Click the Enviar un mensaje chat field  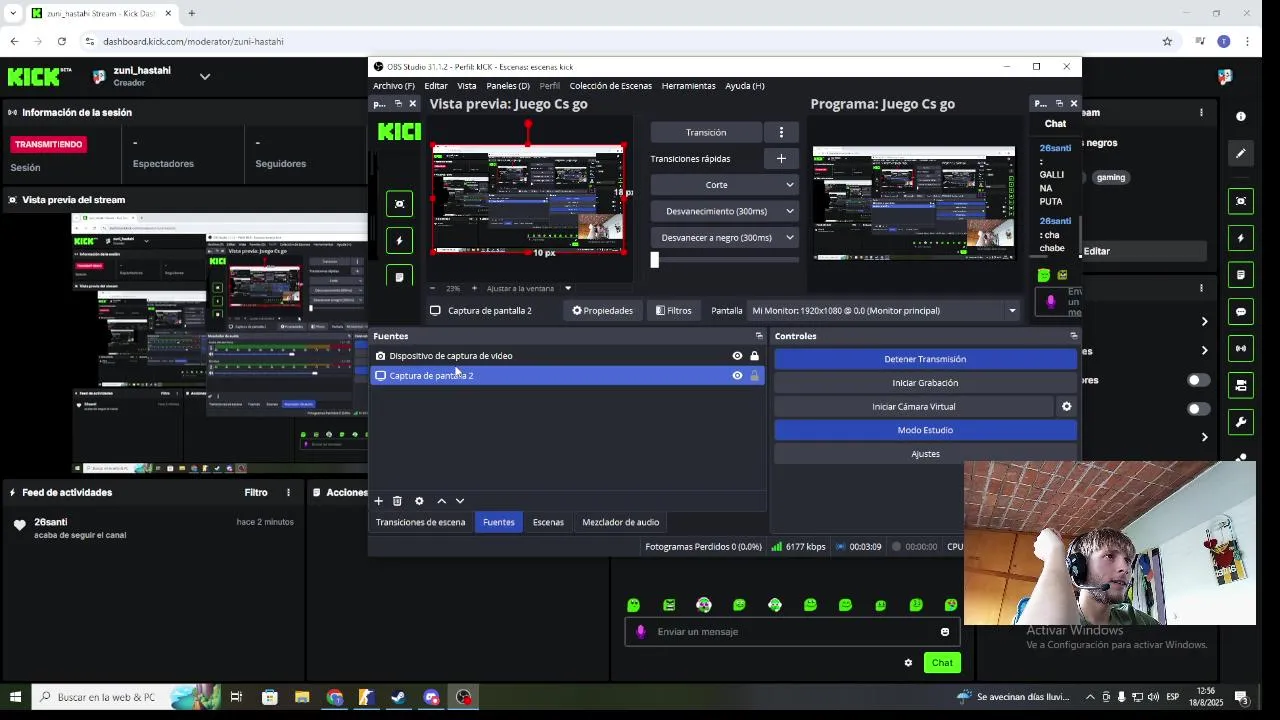coord(792,632)
